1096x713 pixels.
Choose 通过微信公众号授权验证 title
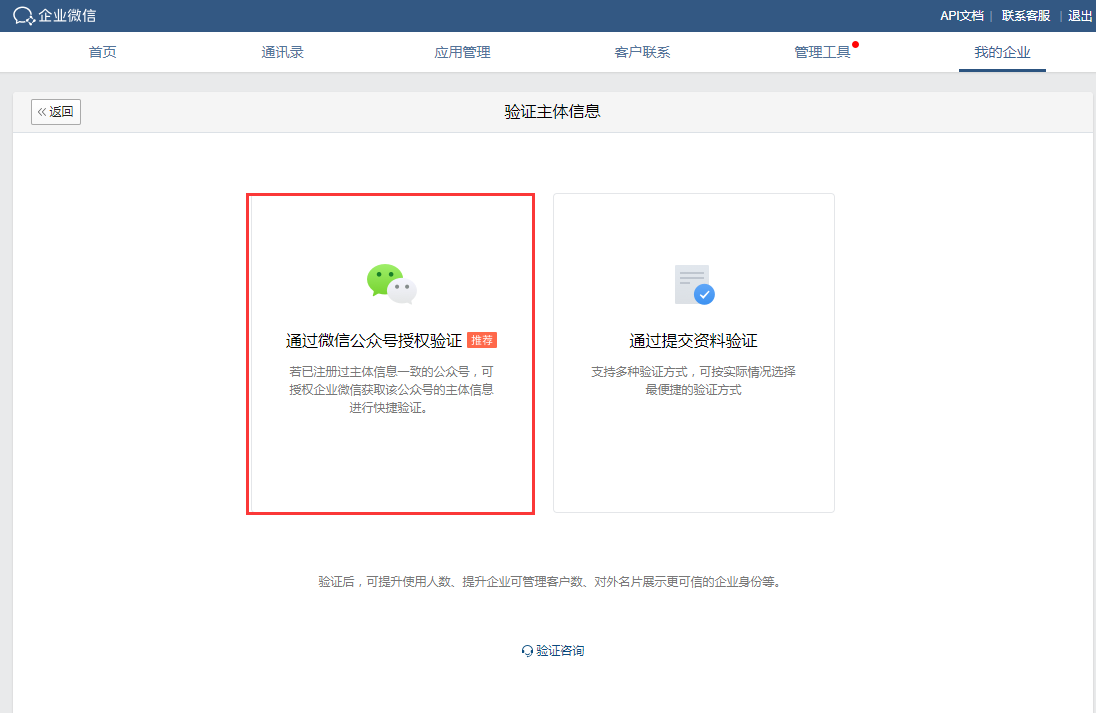click(x=374, y=341)
